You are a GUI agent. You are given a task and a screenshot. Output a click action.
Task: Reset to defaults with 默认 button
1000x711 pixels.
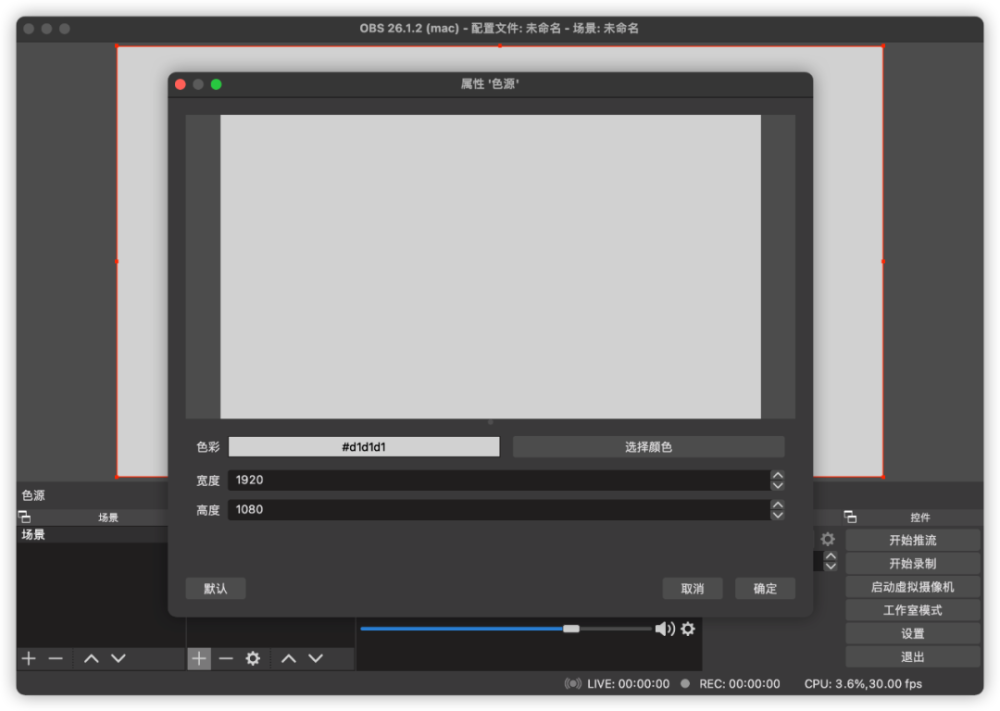(216, 589)
